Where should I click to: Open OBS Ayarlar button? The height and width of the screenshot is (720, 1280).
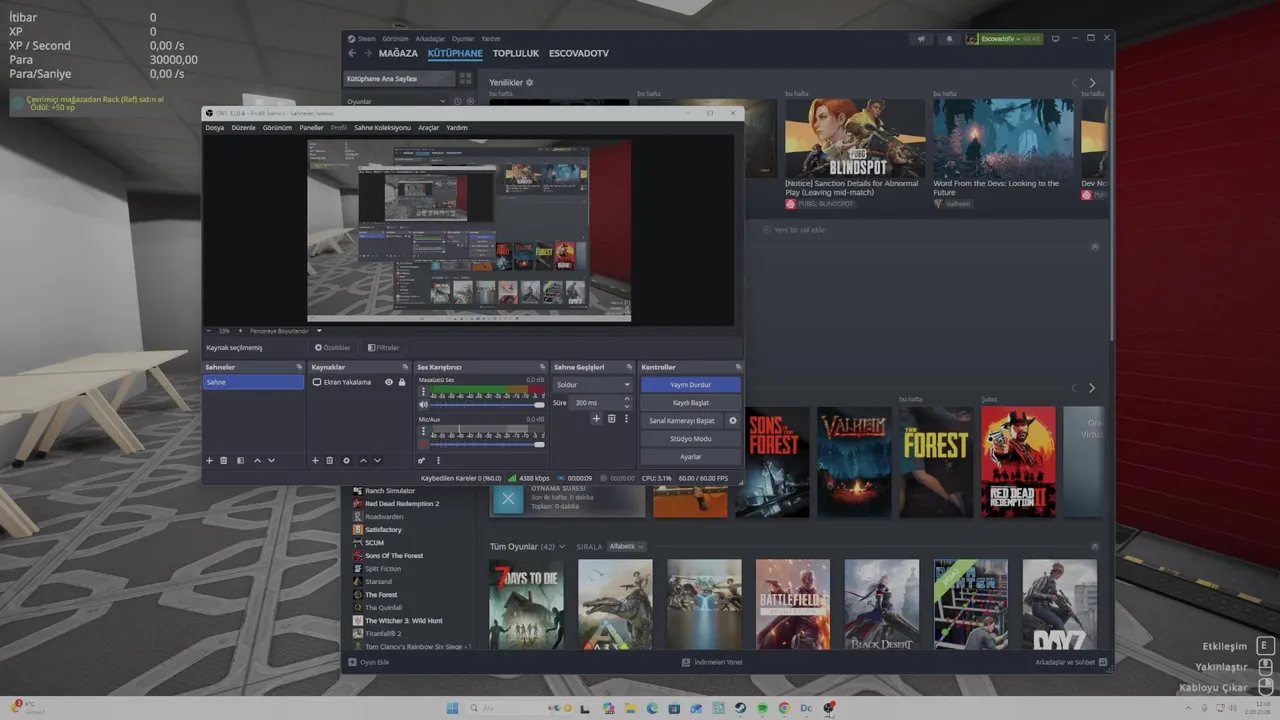point(691,457)
